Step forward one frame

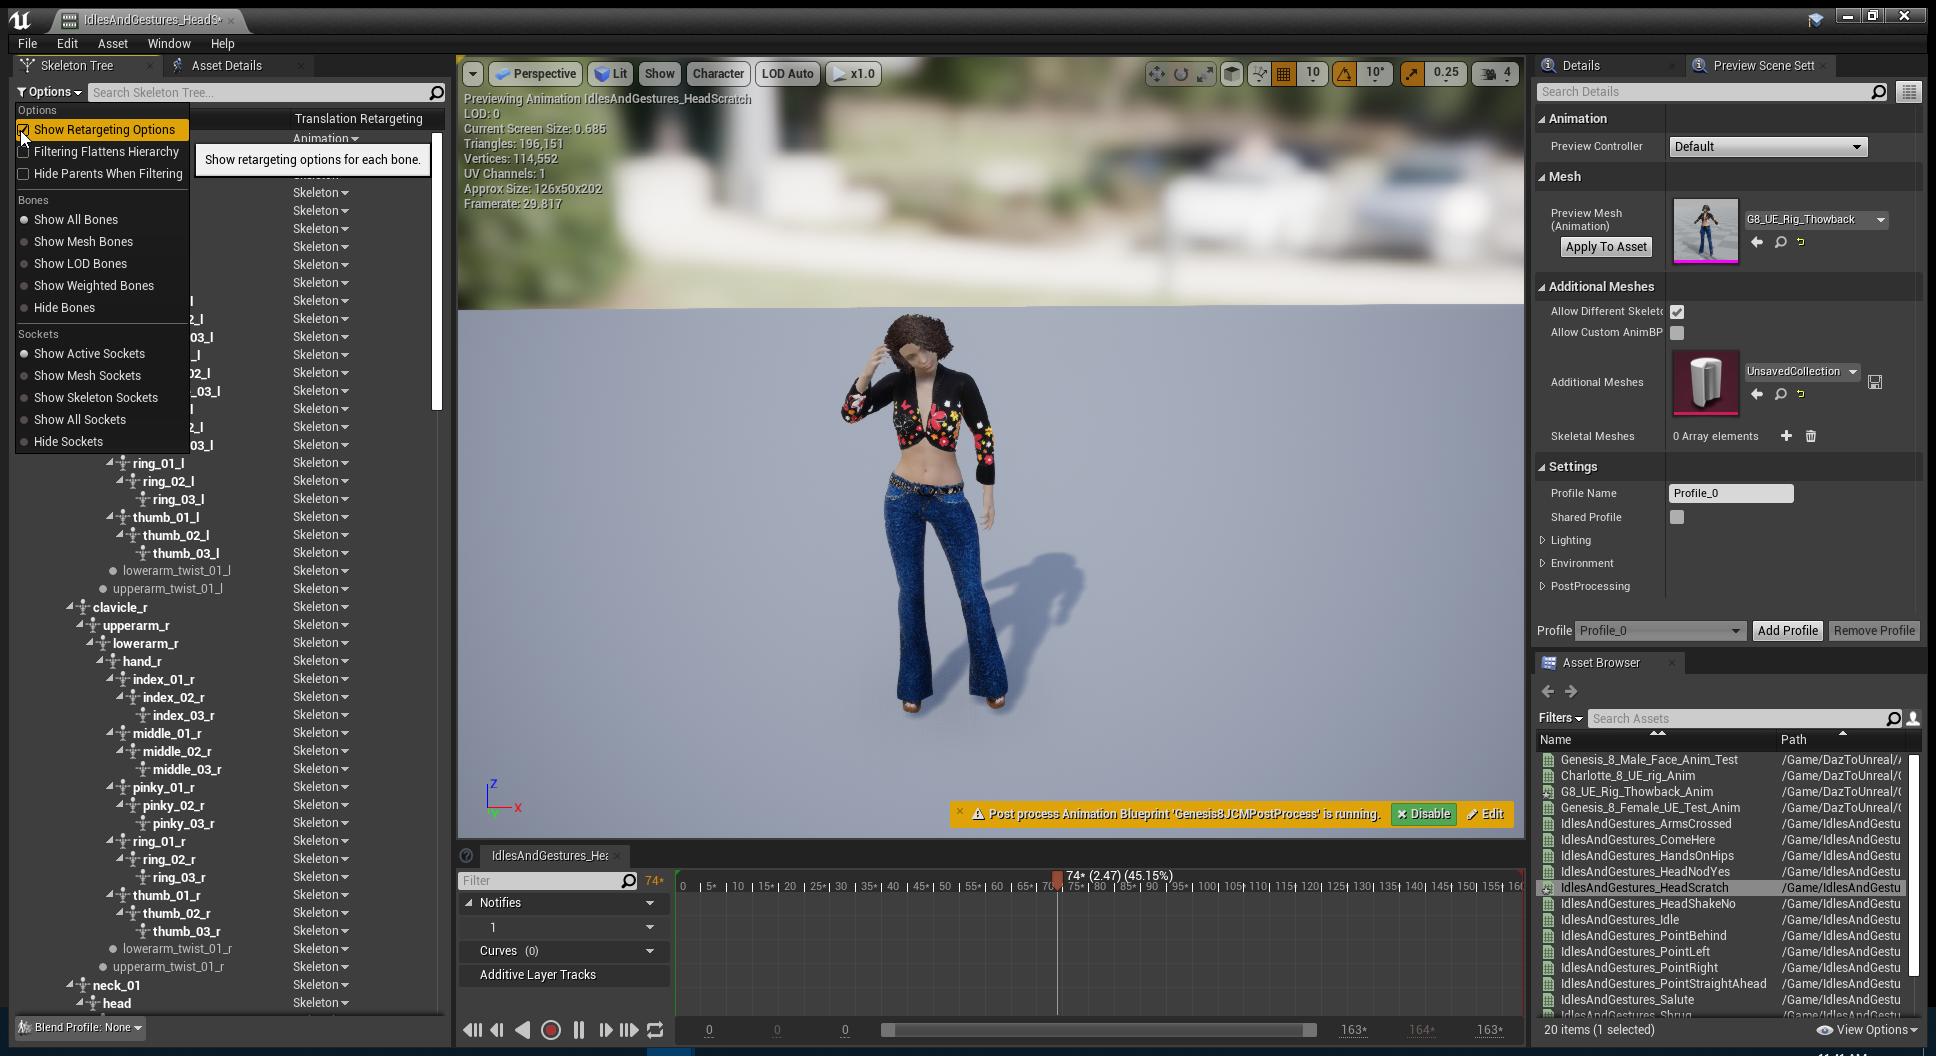coord(605,1030)
